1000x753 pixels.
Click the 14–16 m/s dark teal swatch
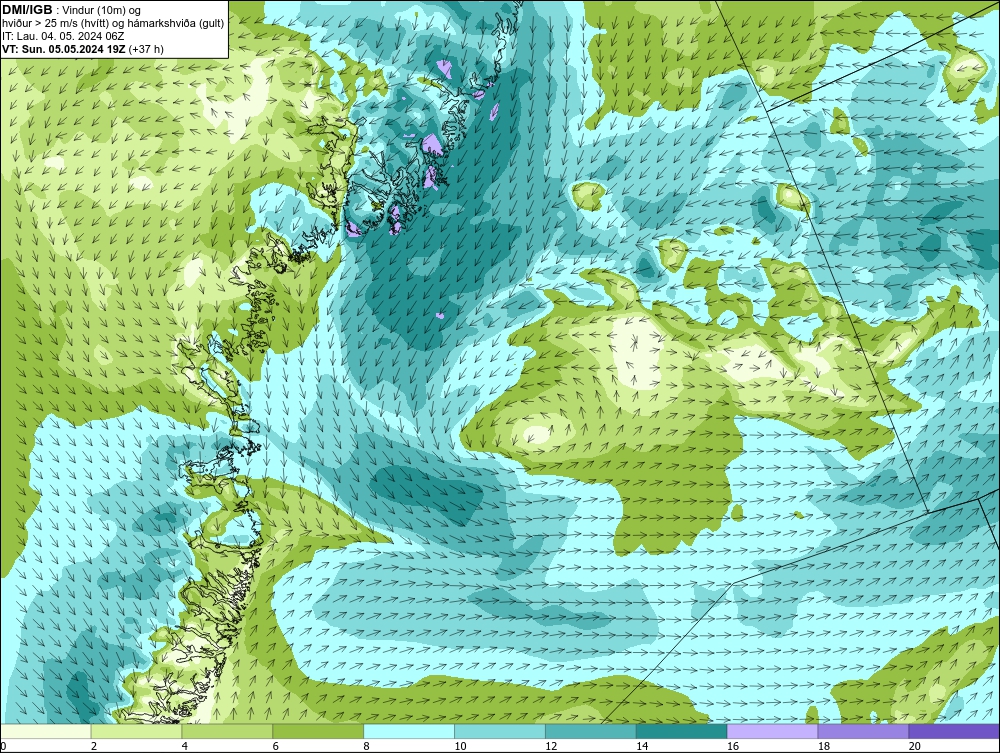click(682, 731)
